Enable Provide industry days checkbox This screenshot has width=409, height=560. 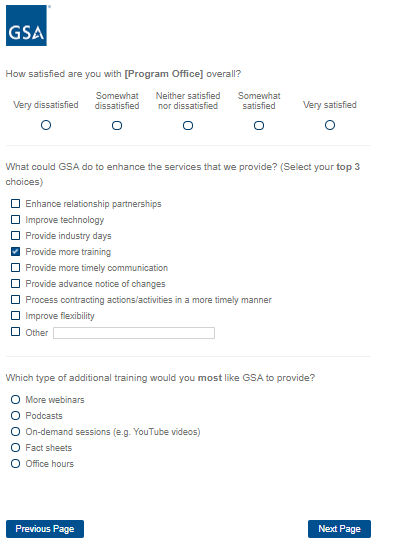tap(15, 235)
